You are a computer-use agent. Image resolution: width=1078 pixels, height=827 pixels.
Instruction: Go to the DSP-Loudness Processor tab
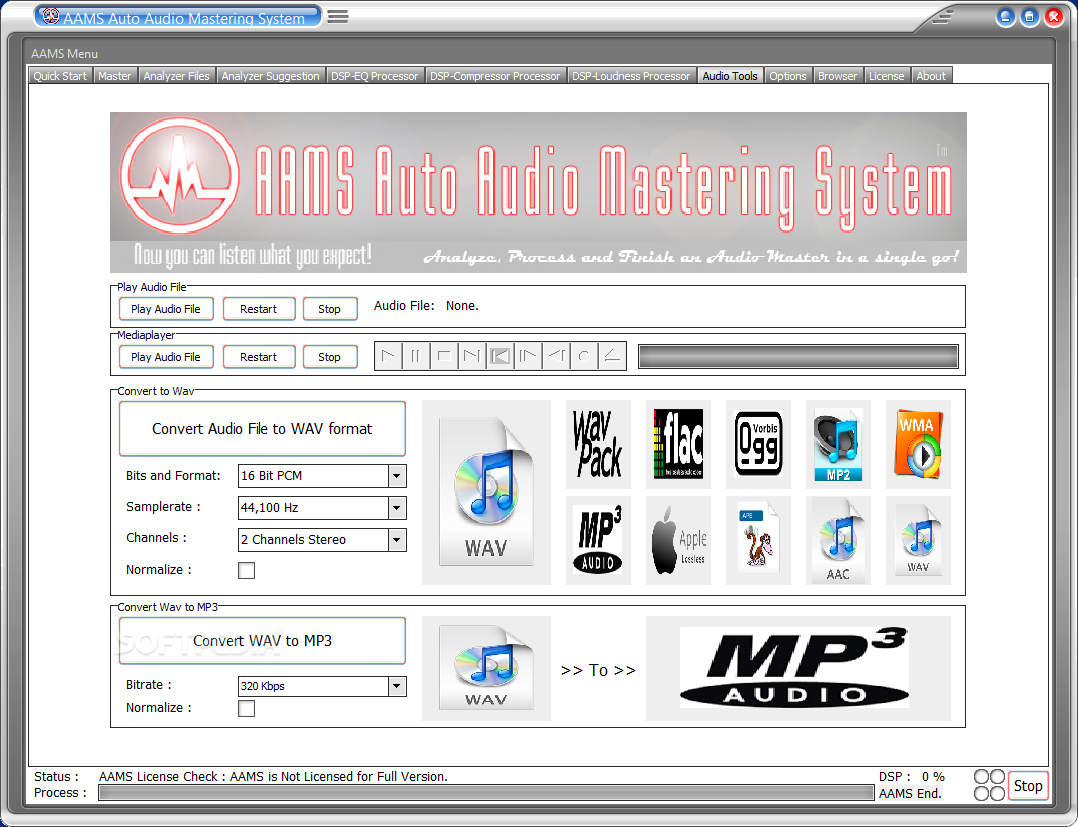631,76
